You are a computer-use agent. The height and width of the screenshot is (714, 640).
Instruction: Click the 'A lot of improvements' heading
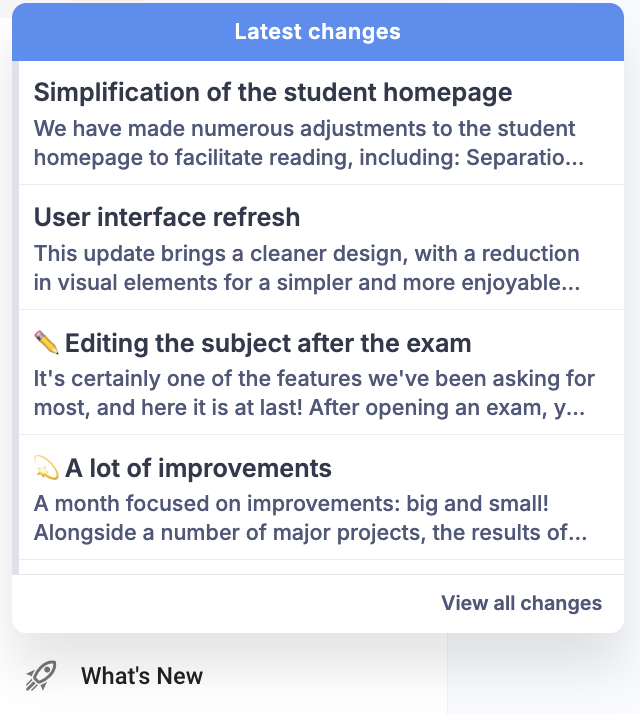(198, 468)
